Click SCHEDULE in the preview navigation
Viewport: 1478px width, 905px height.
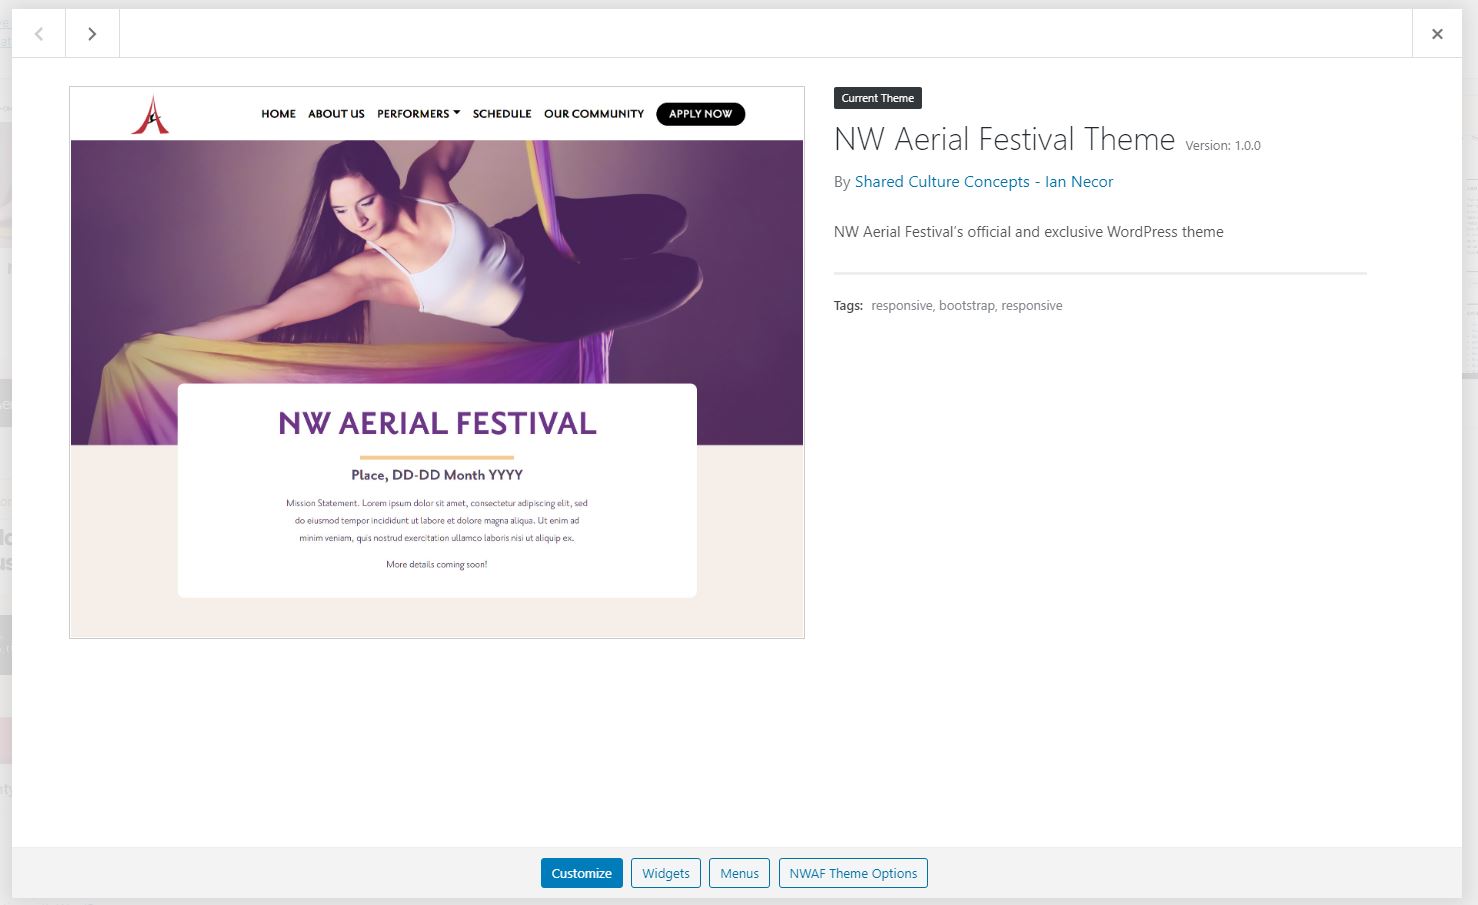(x=502, y=114)
